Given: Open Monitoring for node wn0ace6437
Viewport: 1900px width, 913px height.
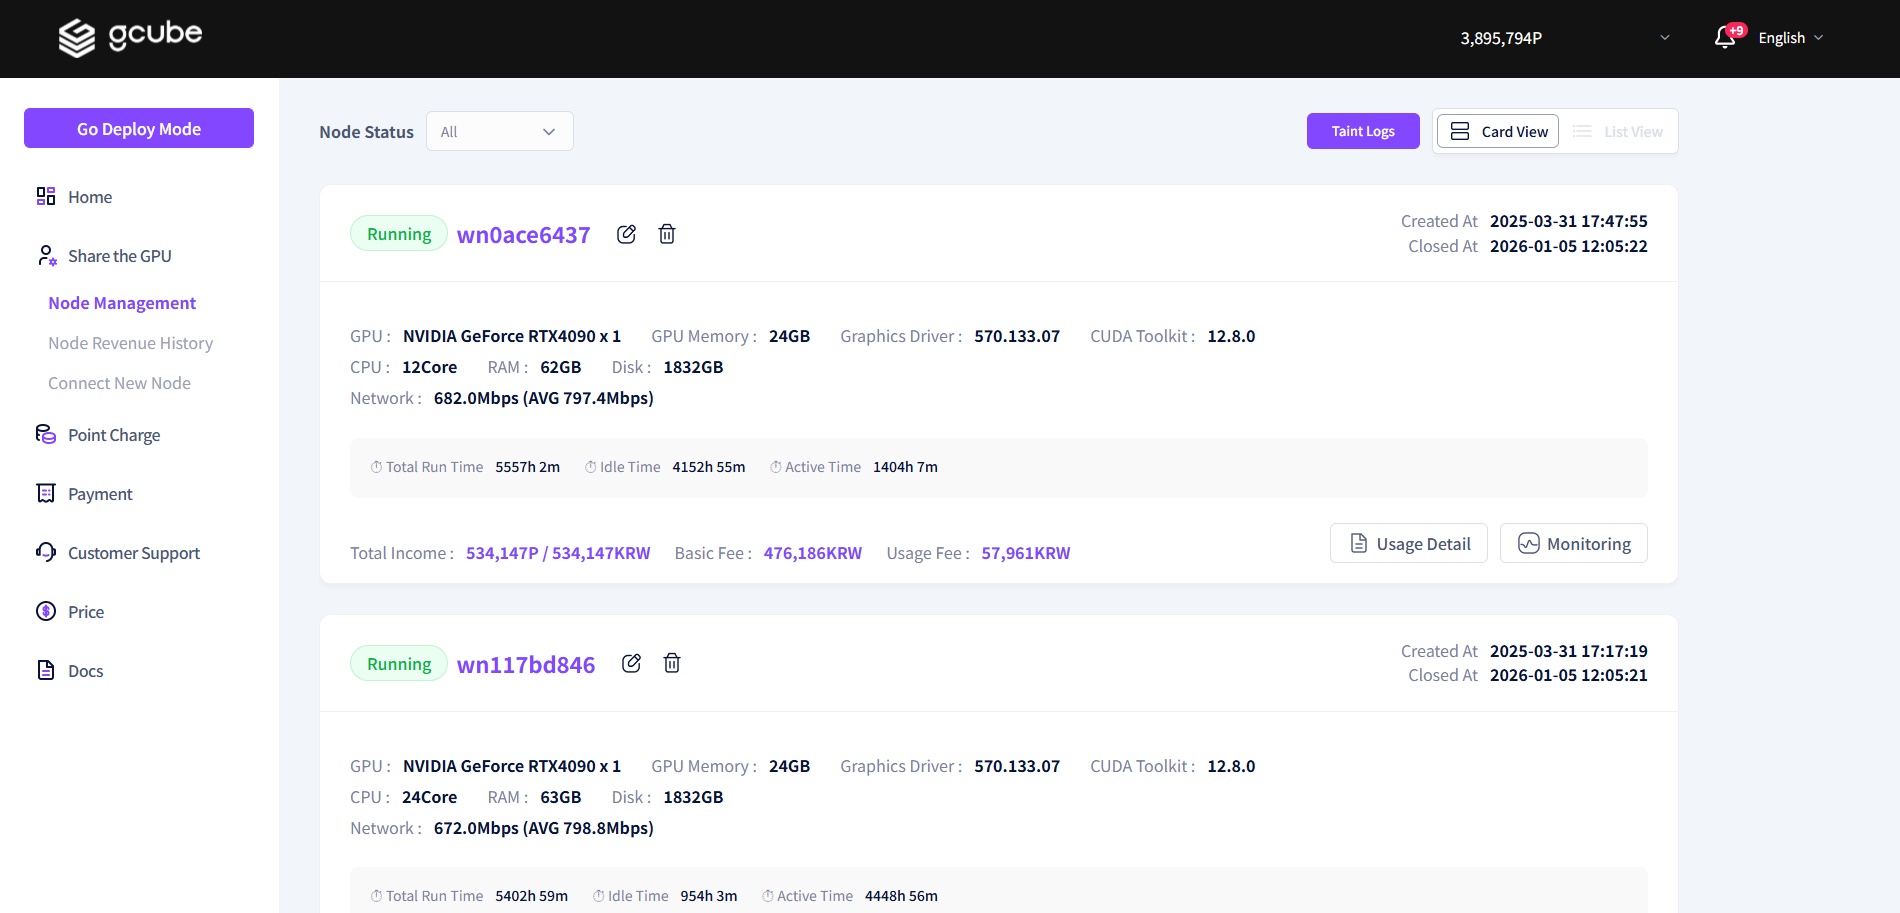Looking at the screenshot, I should [1573, 543].
